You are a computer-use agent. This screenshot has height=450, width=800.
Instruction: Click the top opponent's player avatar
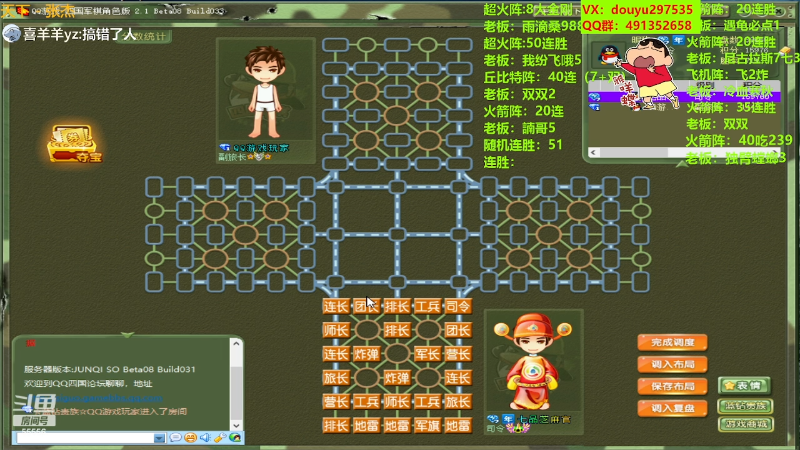[265, 92]
